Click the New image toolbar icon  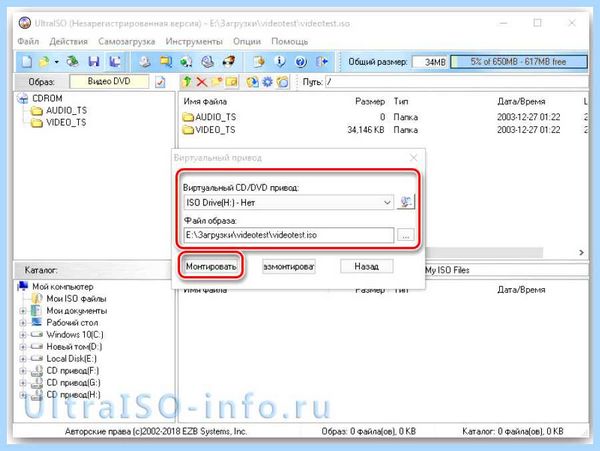coord(27,62)
